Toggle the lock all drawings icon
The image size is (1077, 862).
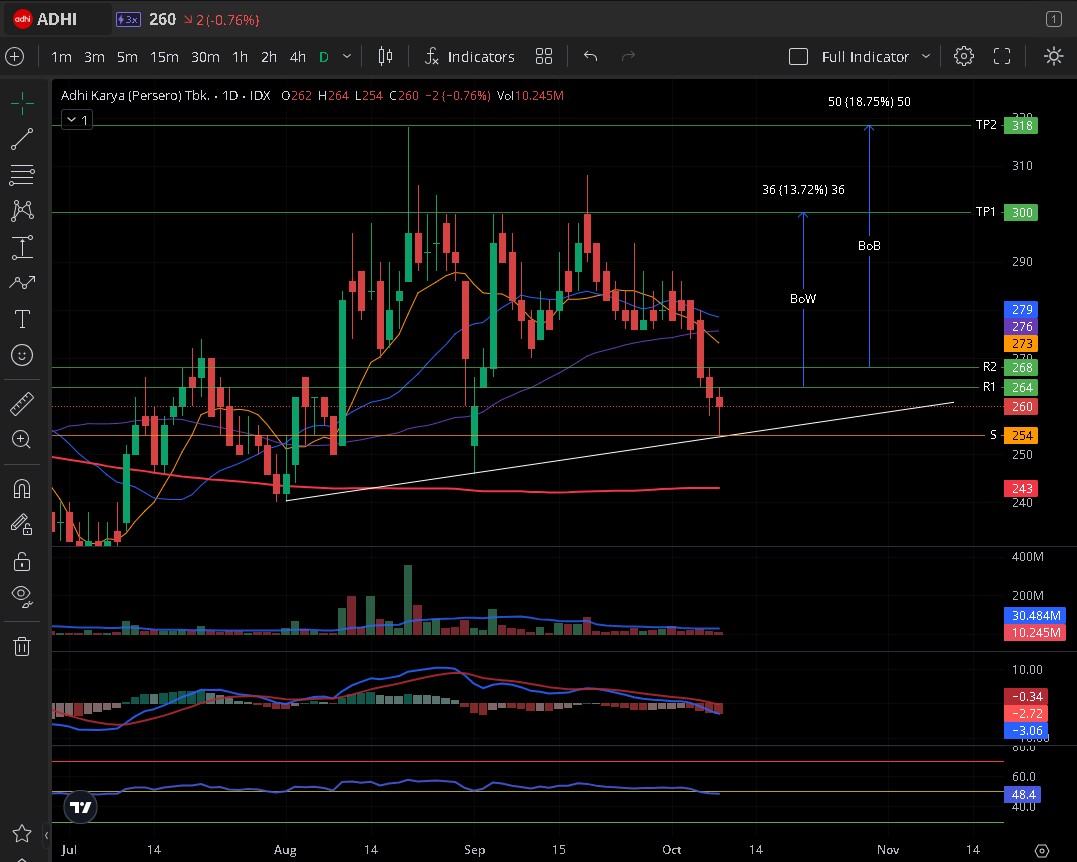click(21, 561)
